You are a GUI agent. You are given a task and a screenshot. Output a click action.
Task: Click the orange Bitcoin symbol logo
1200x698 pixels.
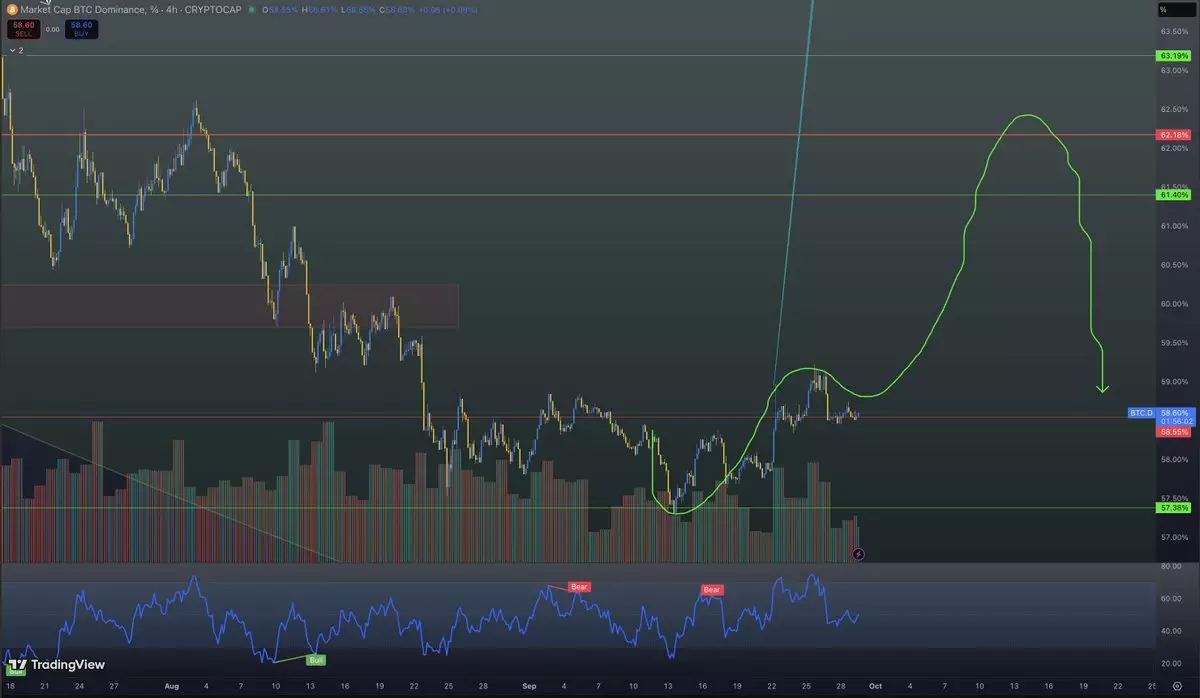coord(10,10)
